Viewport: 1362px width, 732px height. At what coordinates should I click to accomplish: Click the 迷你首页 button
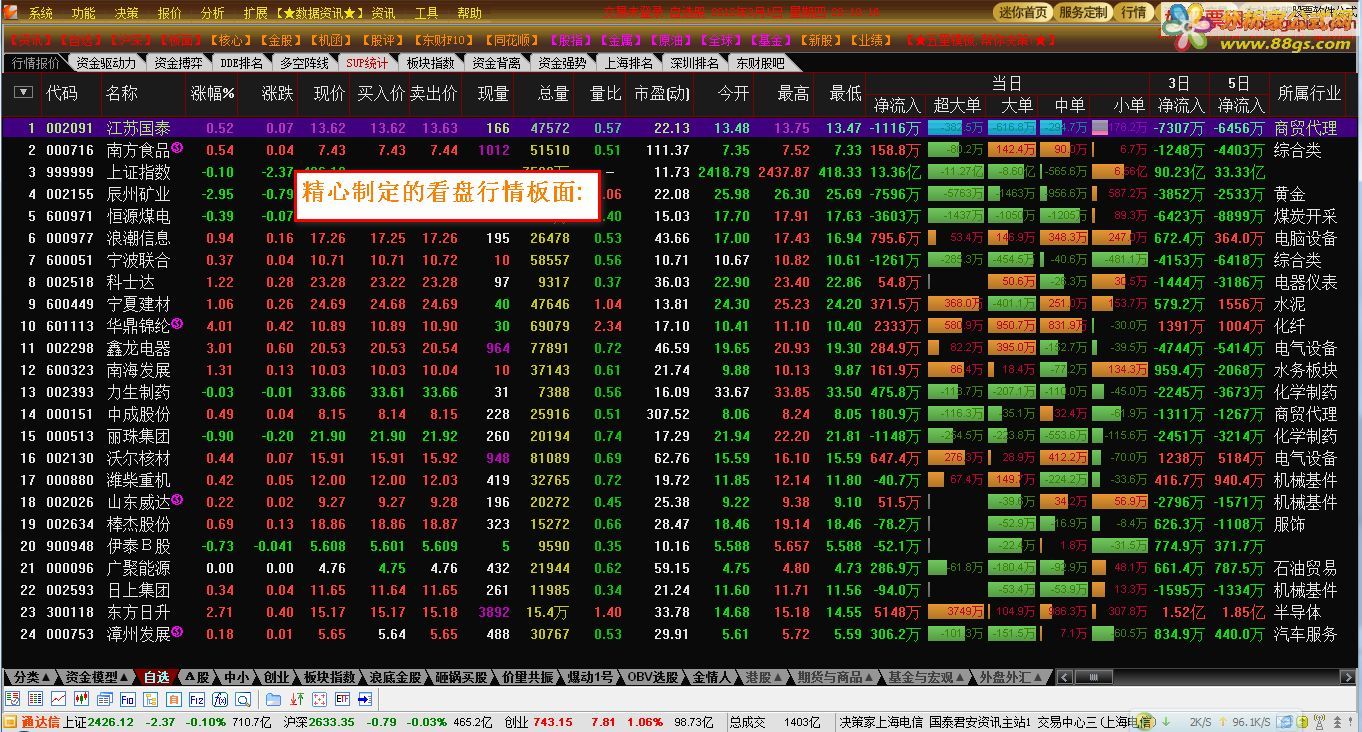(x=1023, y=12)
